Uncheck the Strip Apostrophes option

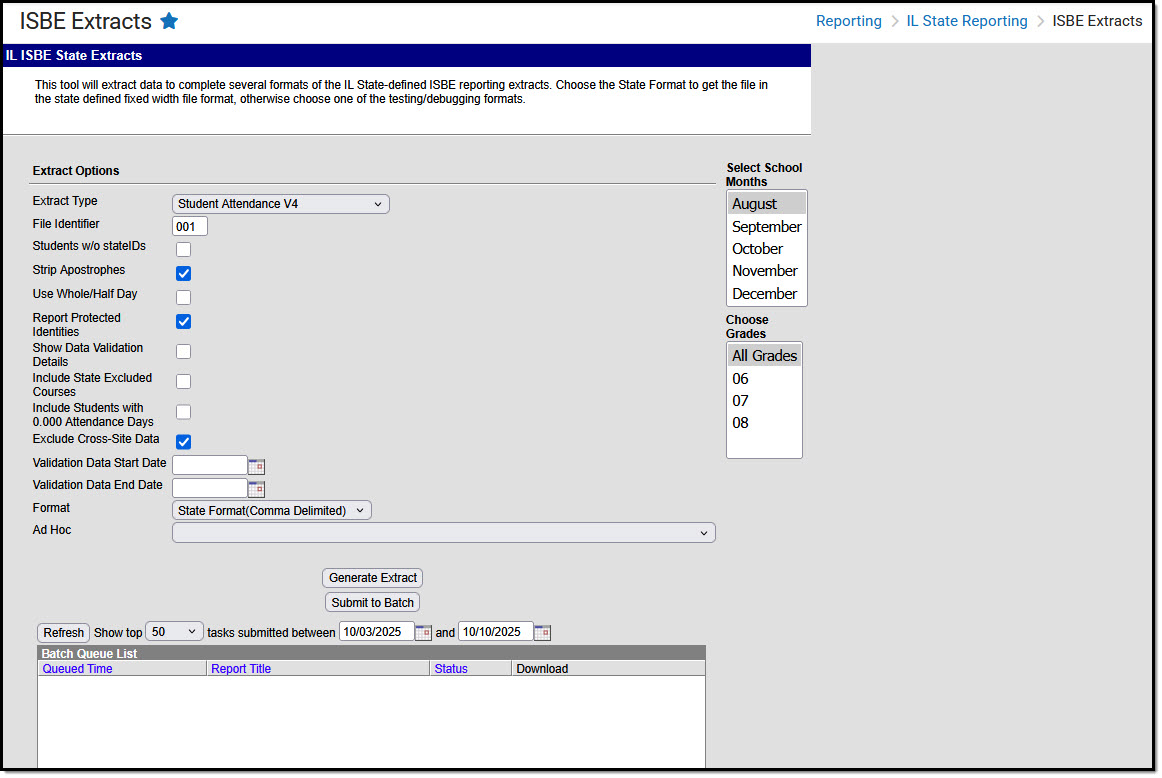point(183,273)
